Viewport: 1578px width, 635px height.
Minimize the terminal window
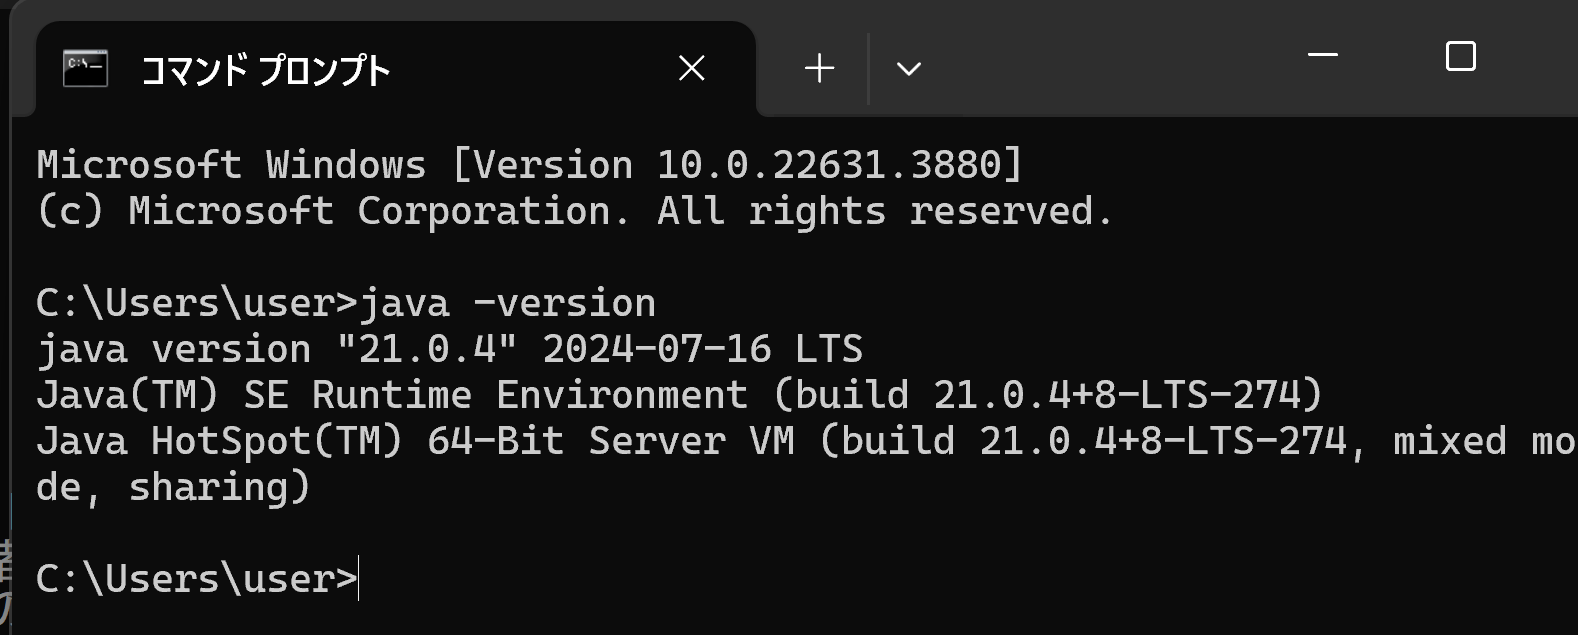(x=1323, y=56)
